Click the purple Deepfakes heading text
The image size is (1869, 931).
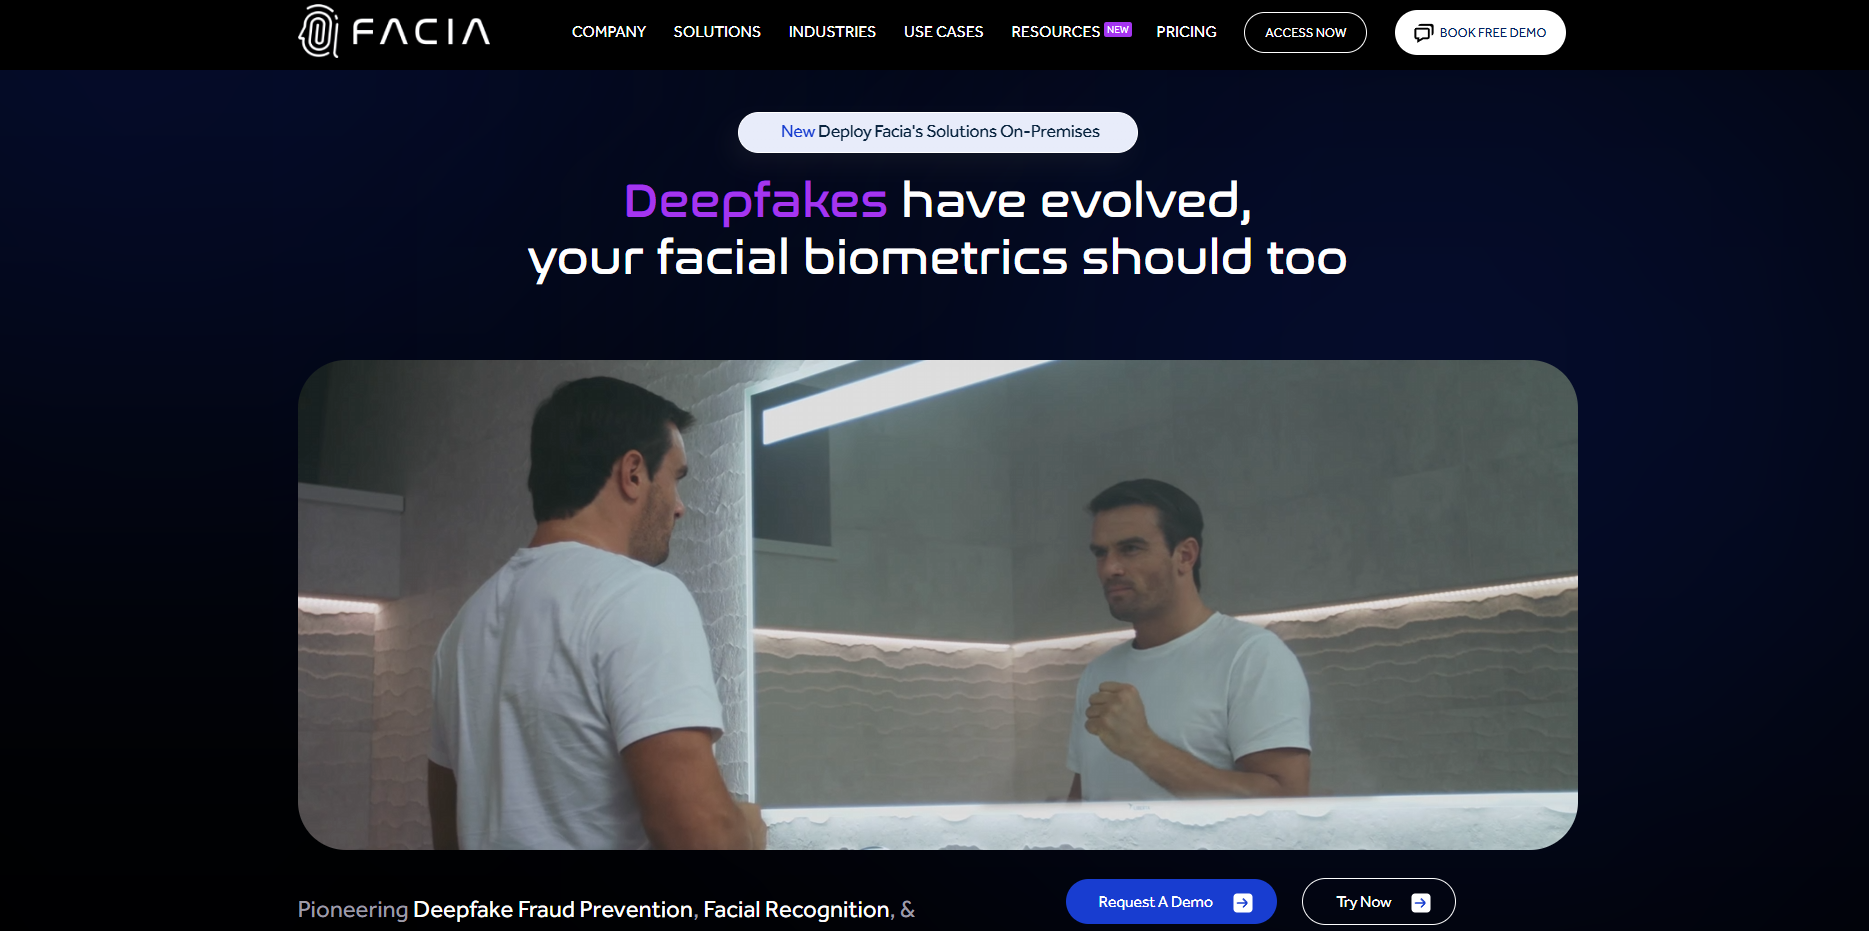click(753, 201)
